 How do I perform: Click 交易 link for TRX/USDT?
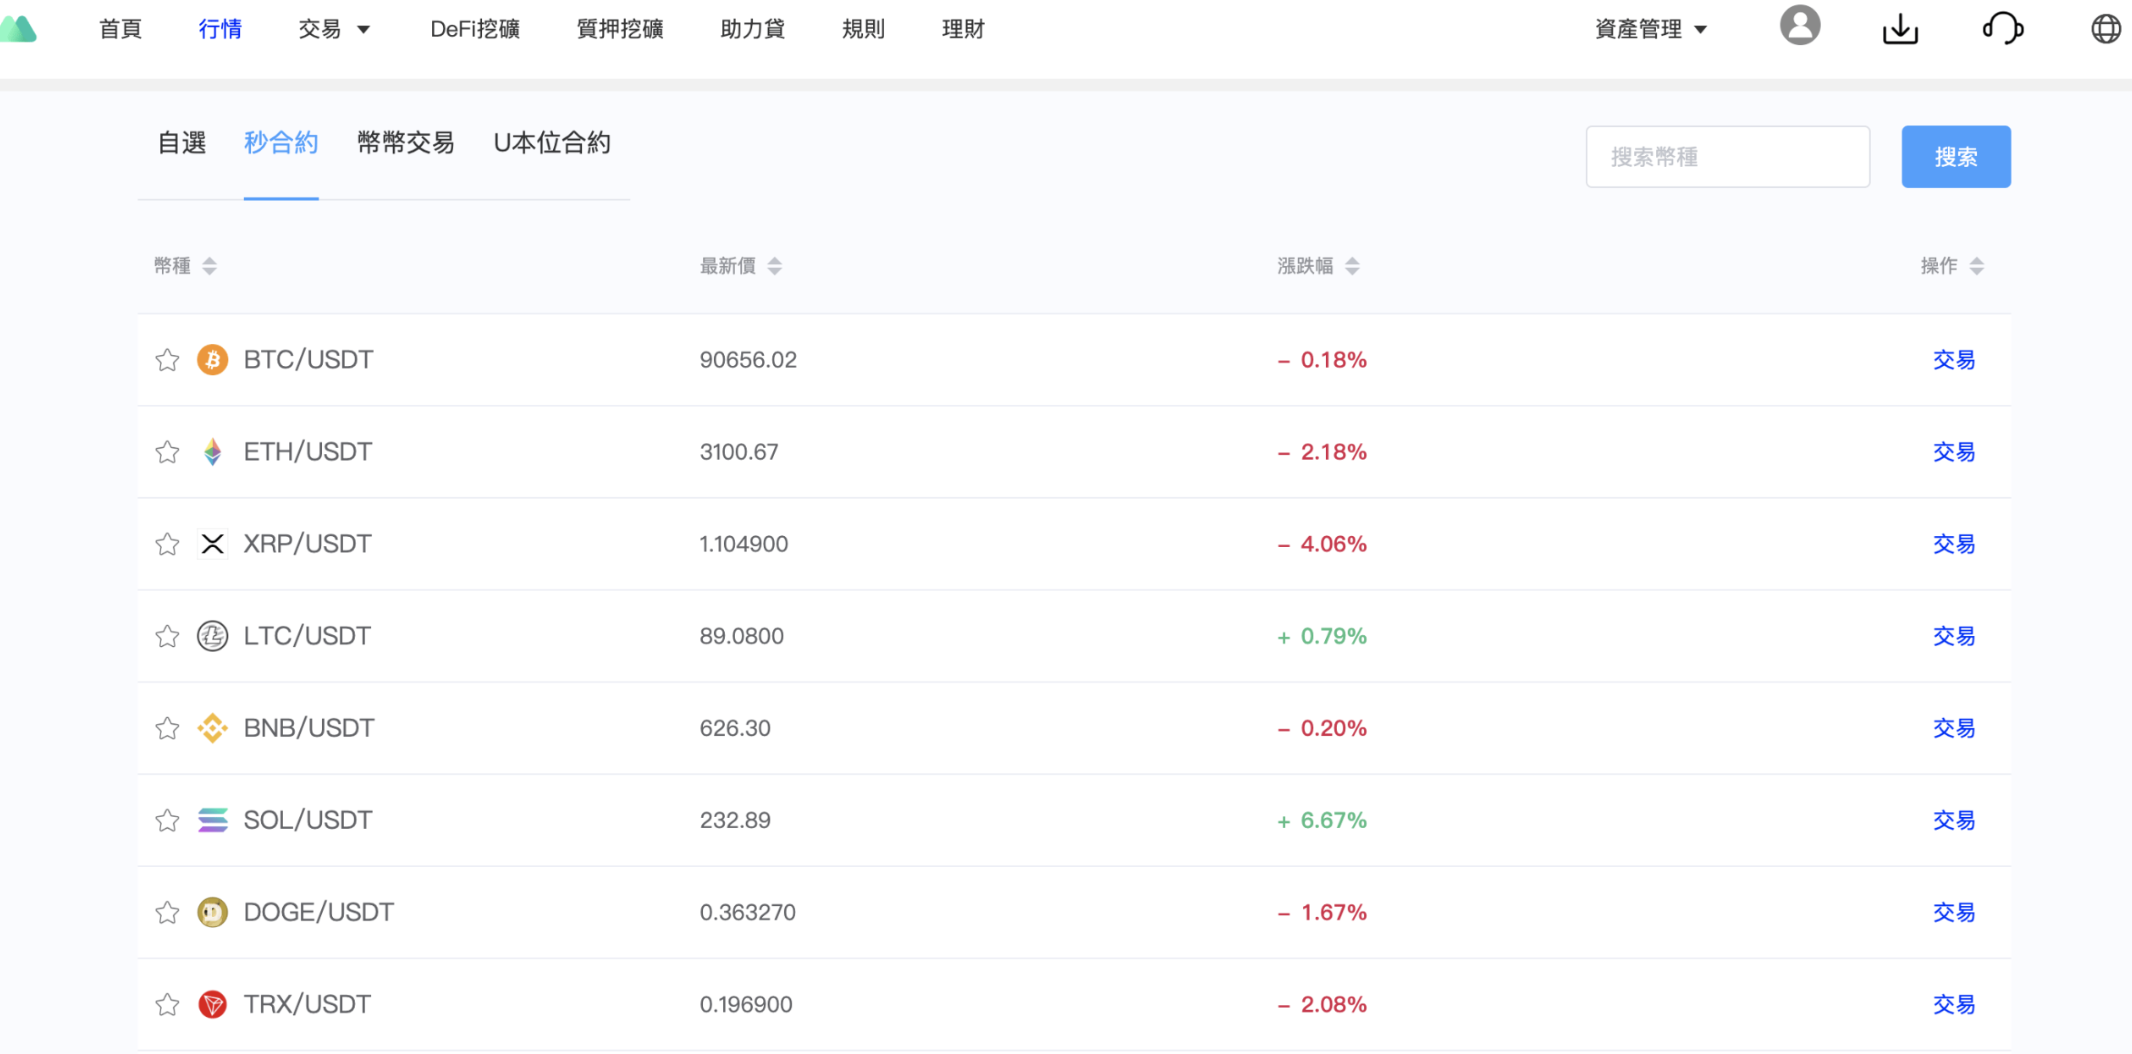pyautogui.click(x=1954, y=1004)
